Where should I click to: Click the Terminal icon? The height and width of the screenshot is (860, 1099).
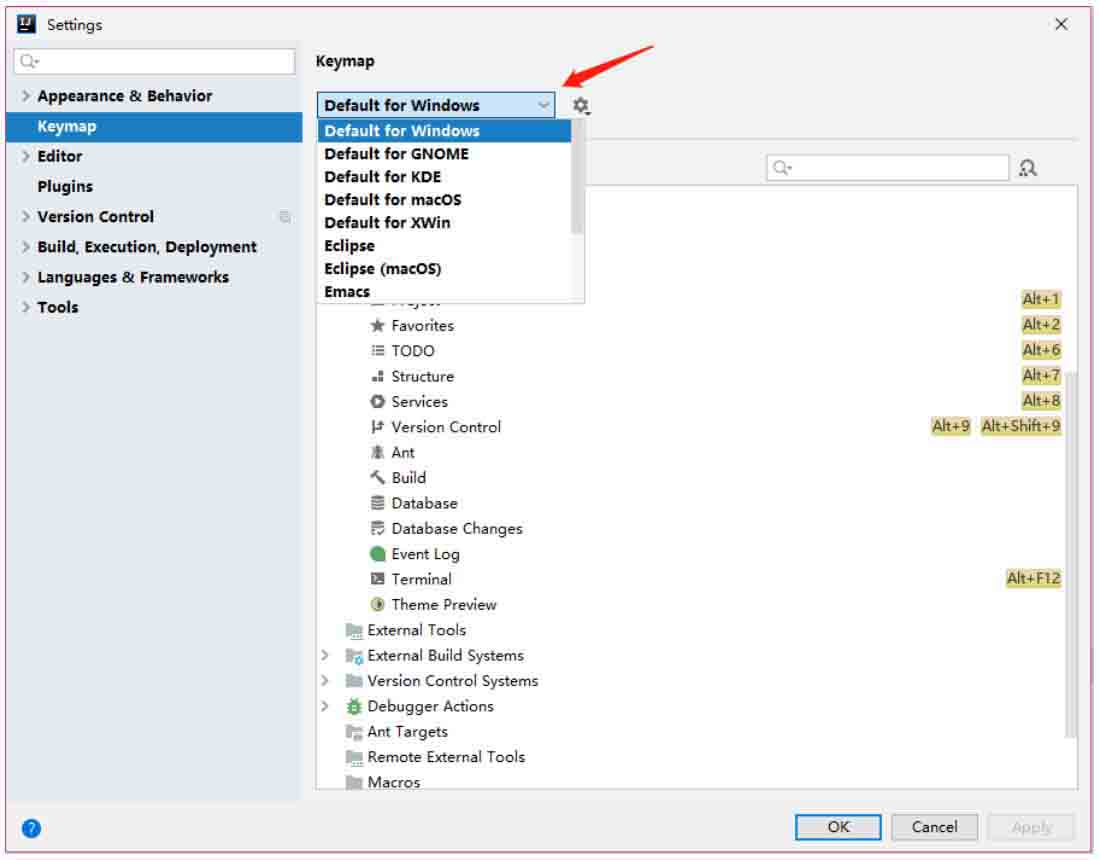(377, 579)
